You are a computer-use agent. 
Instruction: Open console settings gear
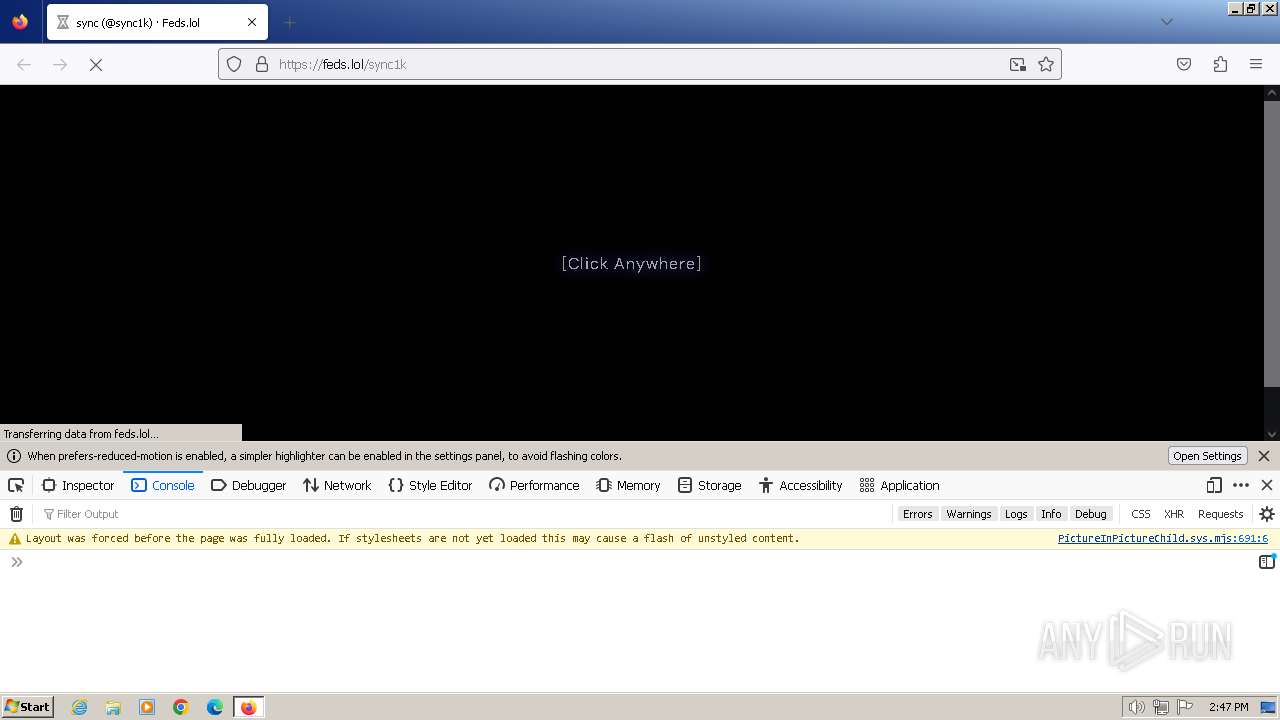1267,514
